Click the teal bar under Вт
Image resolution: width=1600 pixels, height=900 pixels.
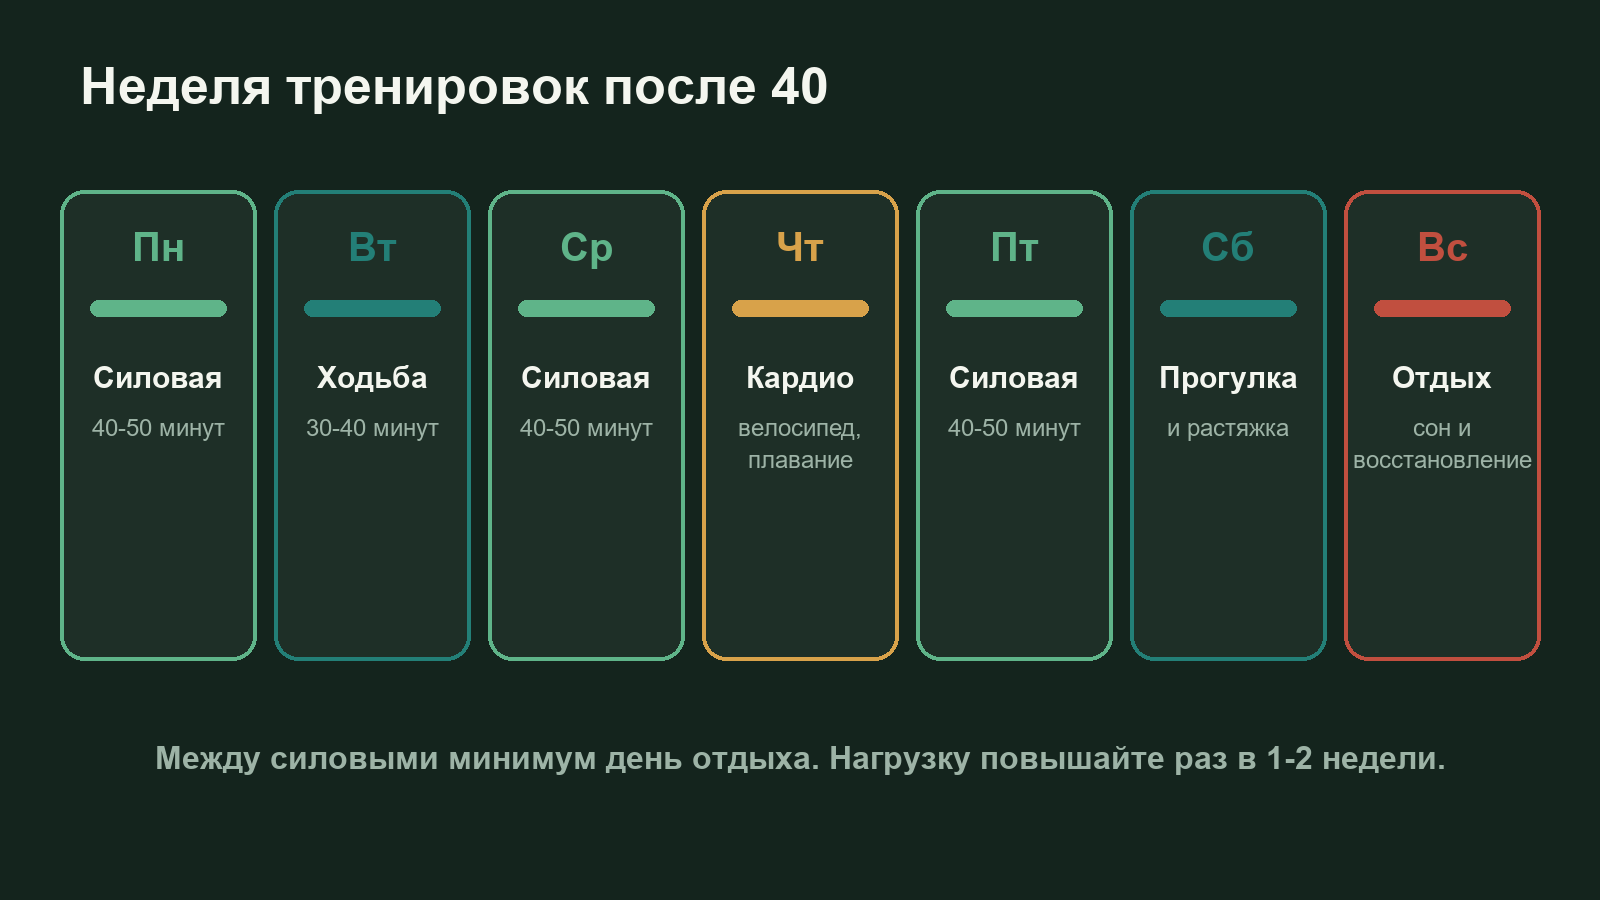coord(372,309)
